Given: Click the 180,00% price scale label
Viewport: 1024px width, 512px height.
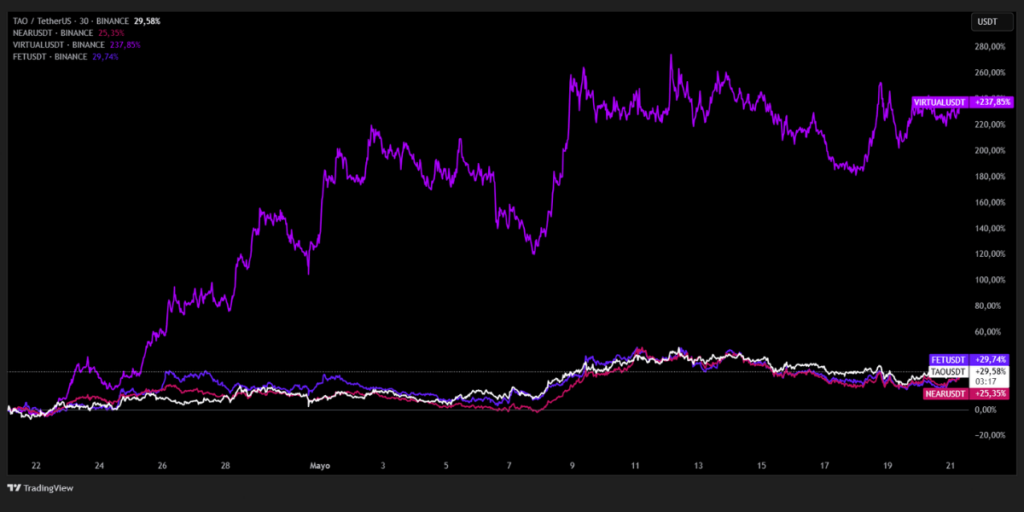Looking at the screenshot, I should click(x=990, y=176).
